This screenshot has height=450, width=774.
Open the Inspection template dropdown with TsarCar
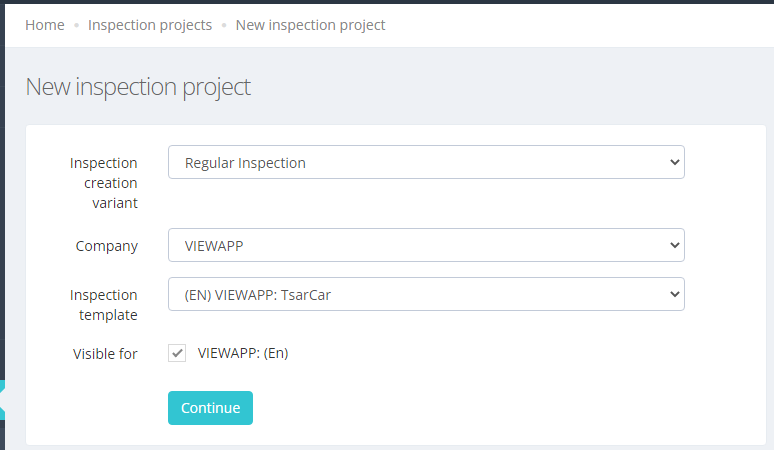(426, 294)
